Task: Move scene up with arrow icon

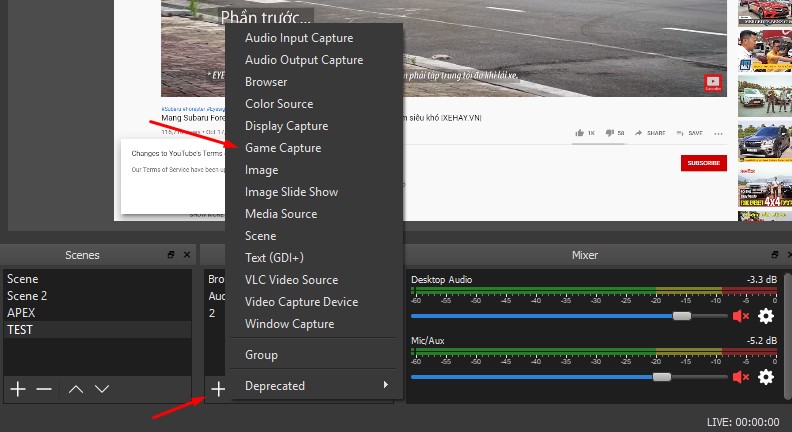Action: pyautogui.click(x=76, y=389)
